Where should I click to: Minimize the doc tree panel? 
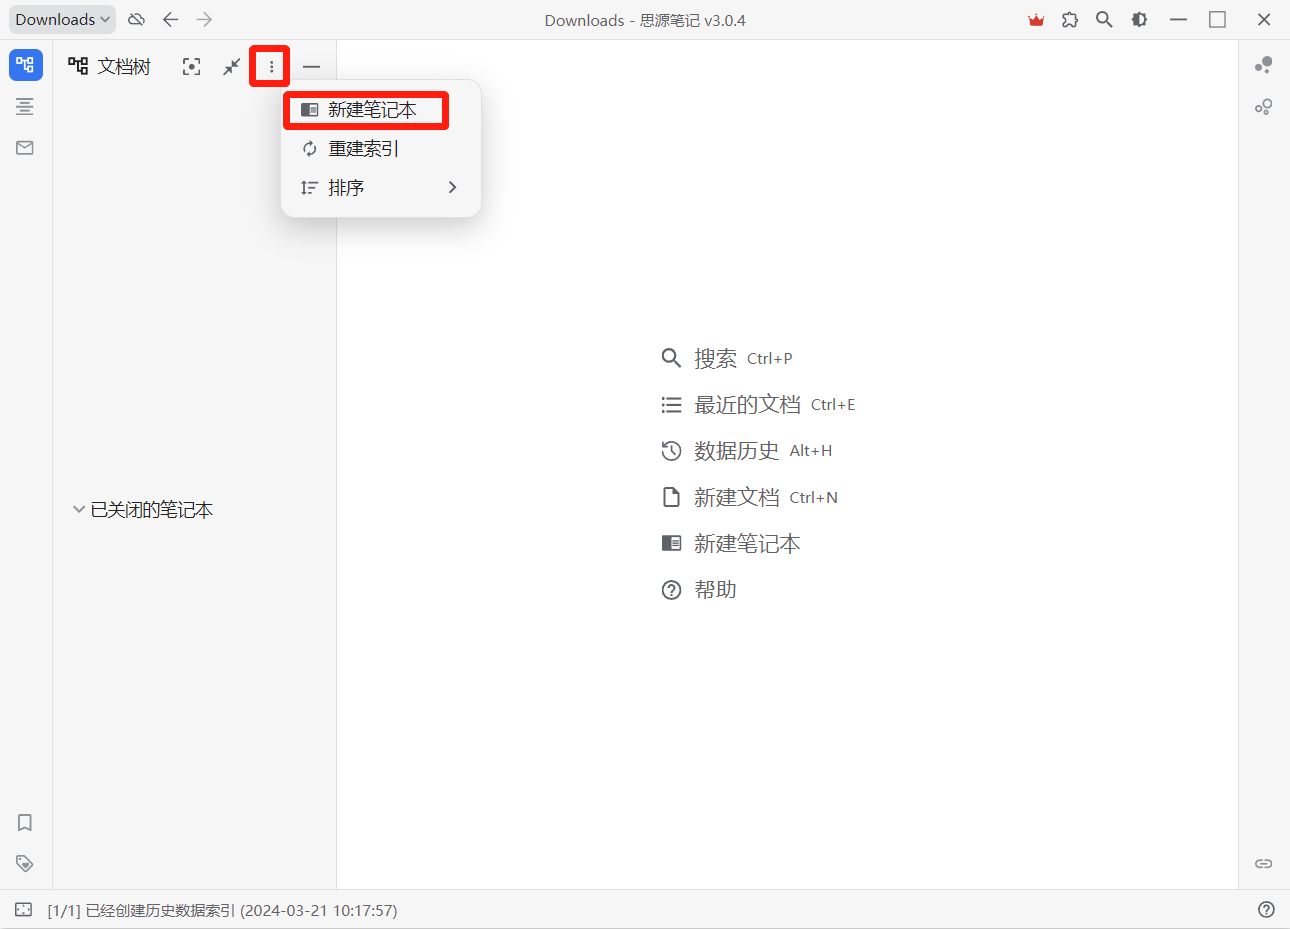coord(312,66)
